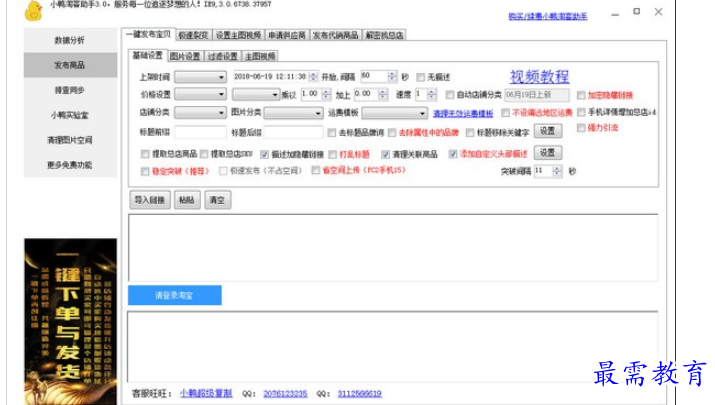Viewport: 715px width, 405px height.
Task: Switch to the 设置主图视频 tab
Action: click(238, 35)
